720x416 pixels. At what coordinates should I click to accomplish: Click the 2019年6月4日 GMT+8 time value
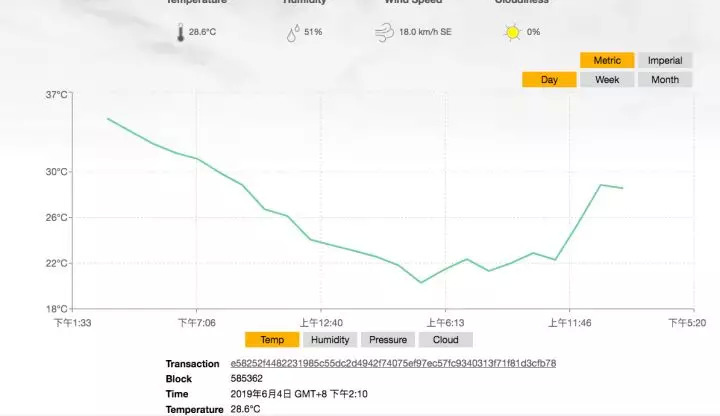pos(299,394)
